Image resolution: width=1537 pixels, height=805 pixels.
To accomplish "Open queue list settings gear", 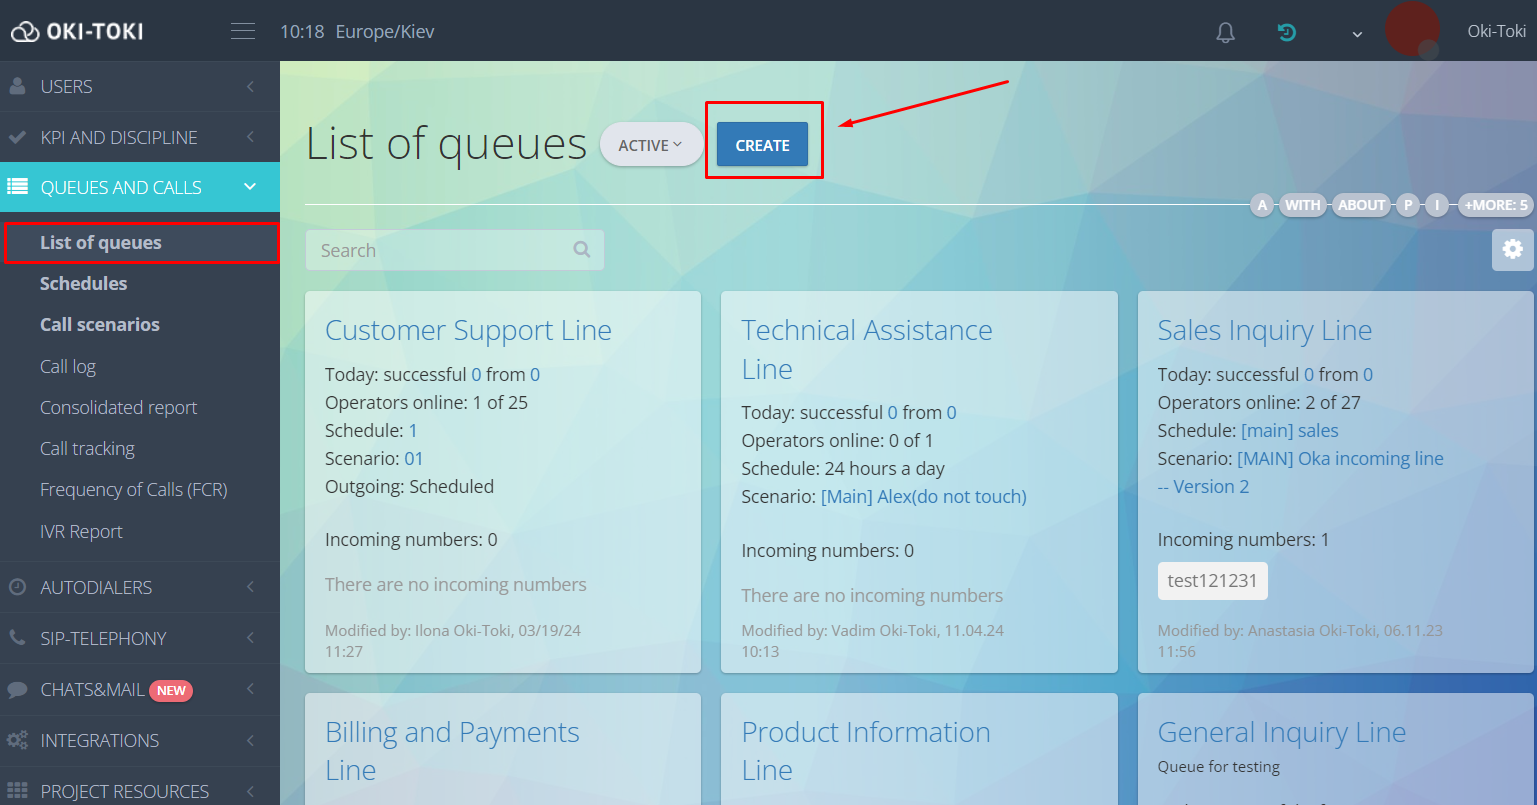I will pyautogui.click(x=1512, y=249).
